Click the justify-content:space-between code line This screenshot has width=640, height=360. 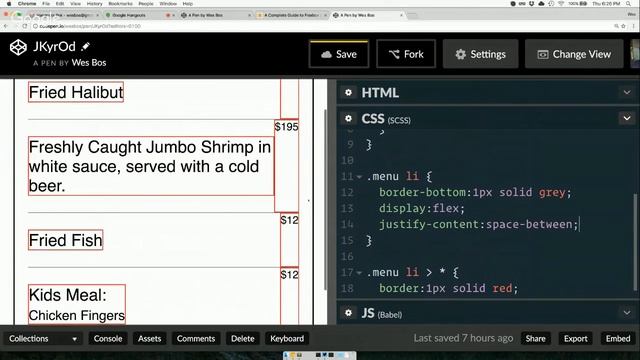point(478,224)
